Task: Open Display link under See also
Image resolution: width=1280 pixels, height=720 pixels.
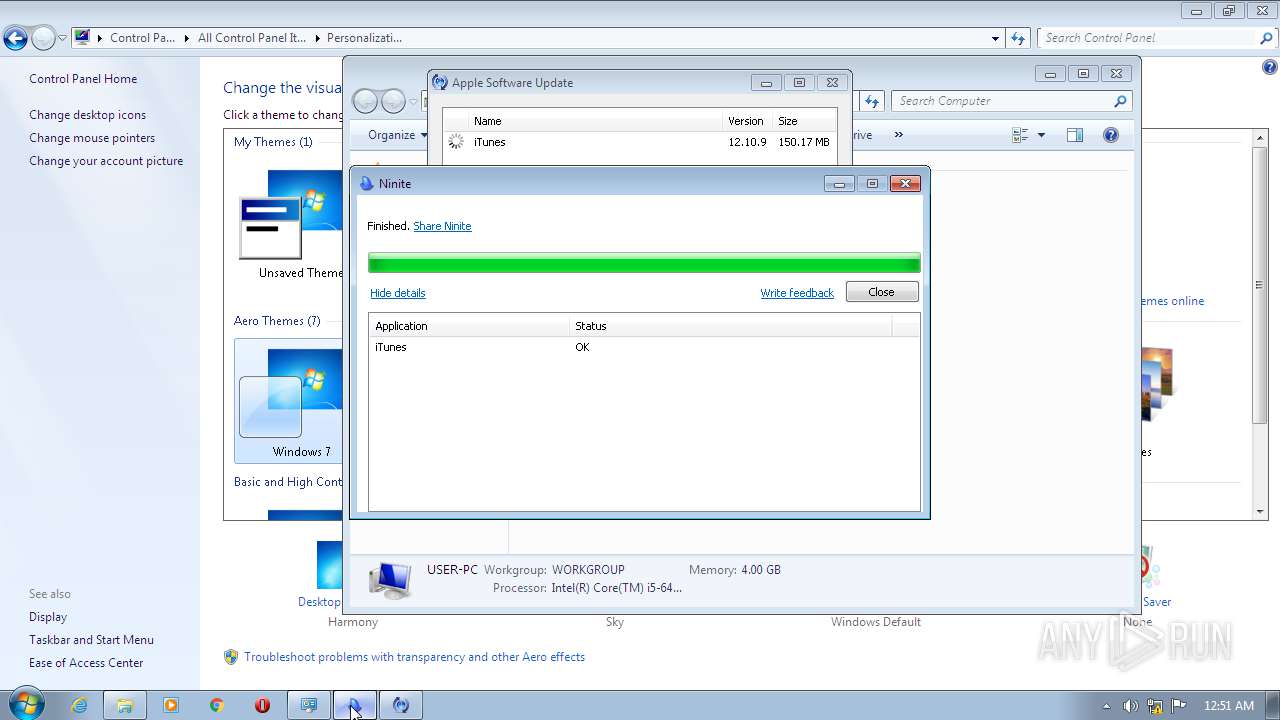Action: click(x=48, y=617)
